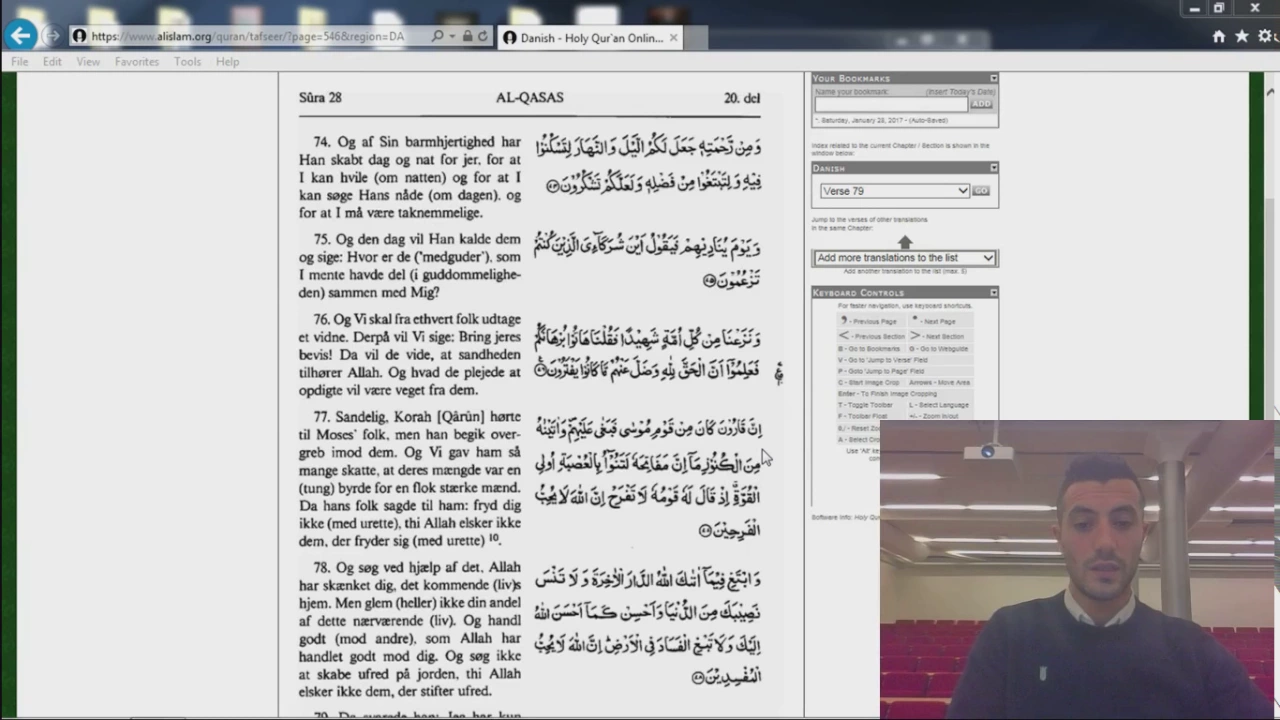Open the browser Home icon
The height and width of the screenshot is (720, 1280).
tap(1218, 36)
